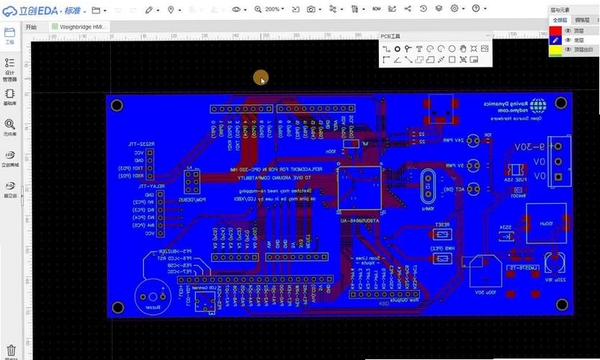This screenshot has width=600, height=360.
Task: Click the yellow silkscreen layer color swatch
Action: (555, 50)
